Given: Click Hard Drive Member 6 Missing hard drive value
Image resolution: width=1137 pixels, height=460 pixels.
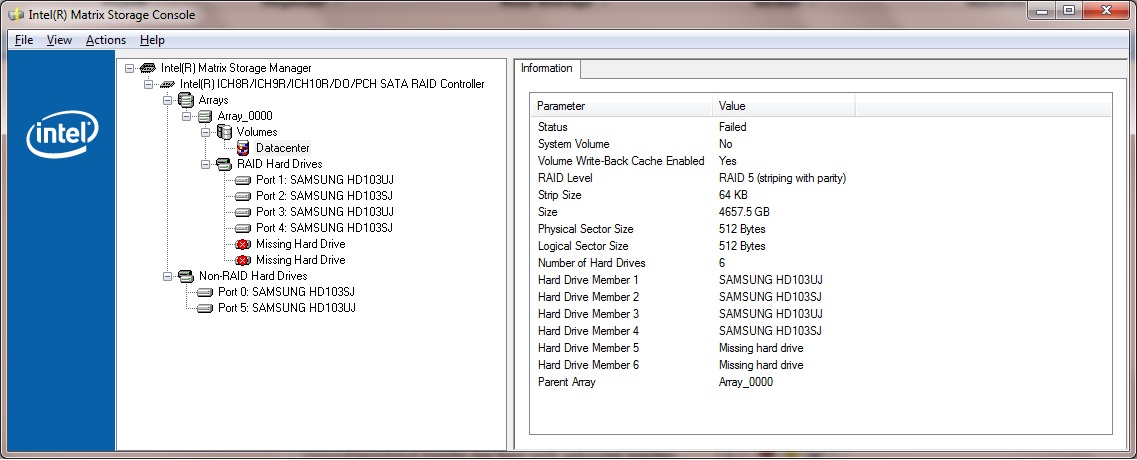Looking at the screenshot, I should (761, 365).
